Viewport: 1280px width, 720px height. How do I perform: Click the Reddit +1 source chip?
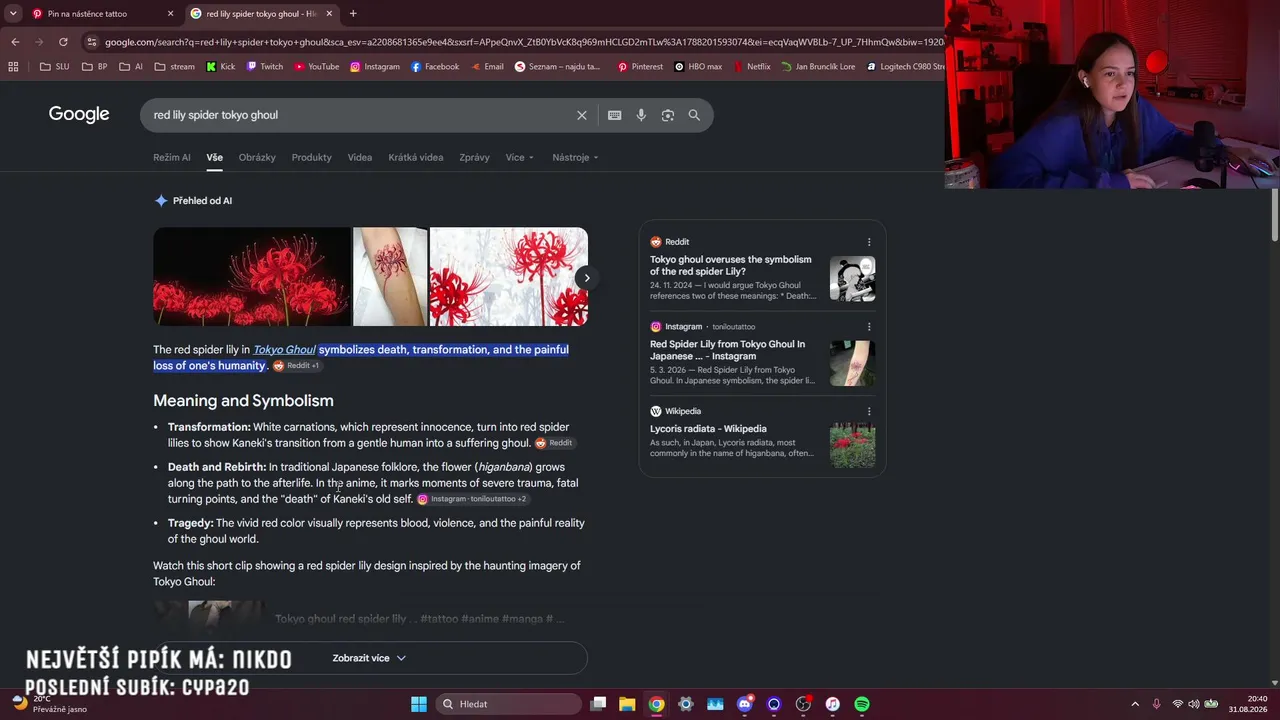tap(296, 366)
